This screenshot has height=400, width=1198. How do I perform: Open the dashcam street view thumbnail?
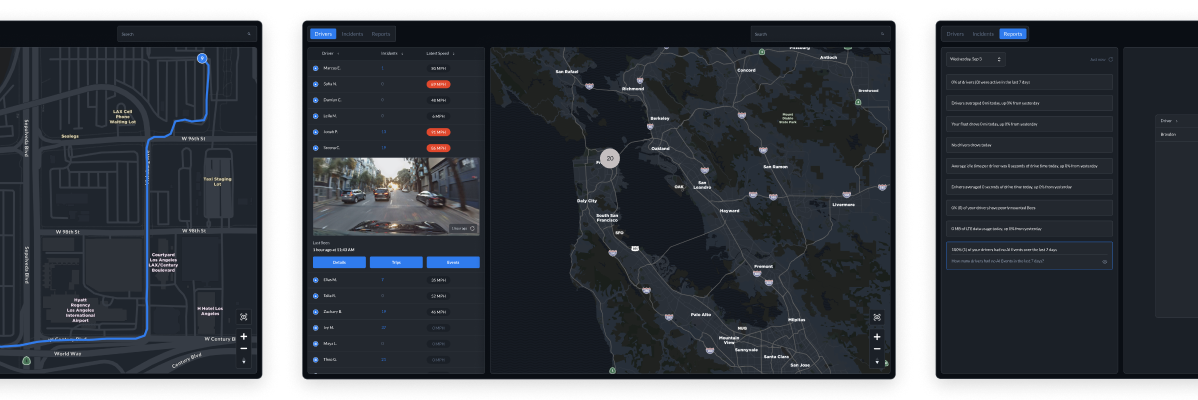(397, 196)
